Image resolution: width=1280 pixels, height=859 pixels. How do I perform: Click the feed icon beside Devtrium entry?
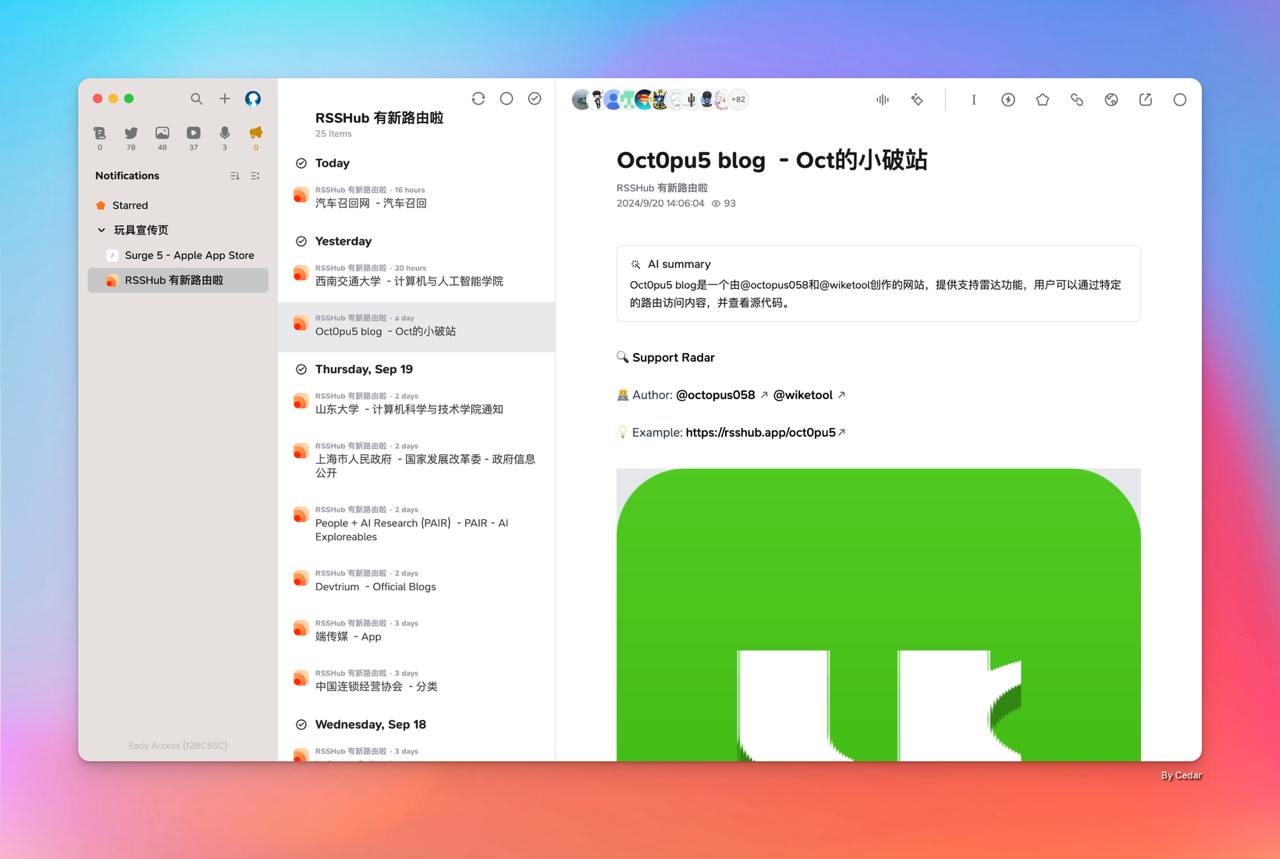(x=300, y=579)
